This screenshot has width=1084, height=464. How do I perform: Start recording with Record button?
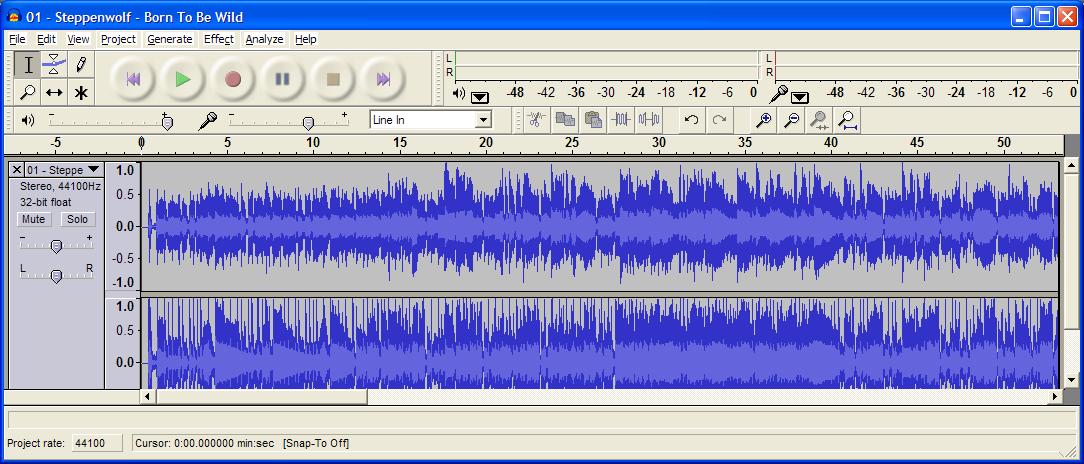[233, 79]
